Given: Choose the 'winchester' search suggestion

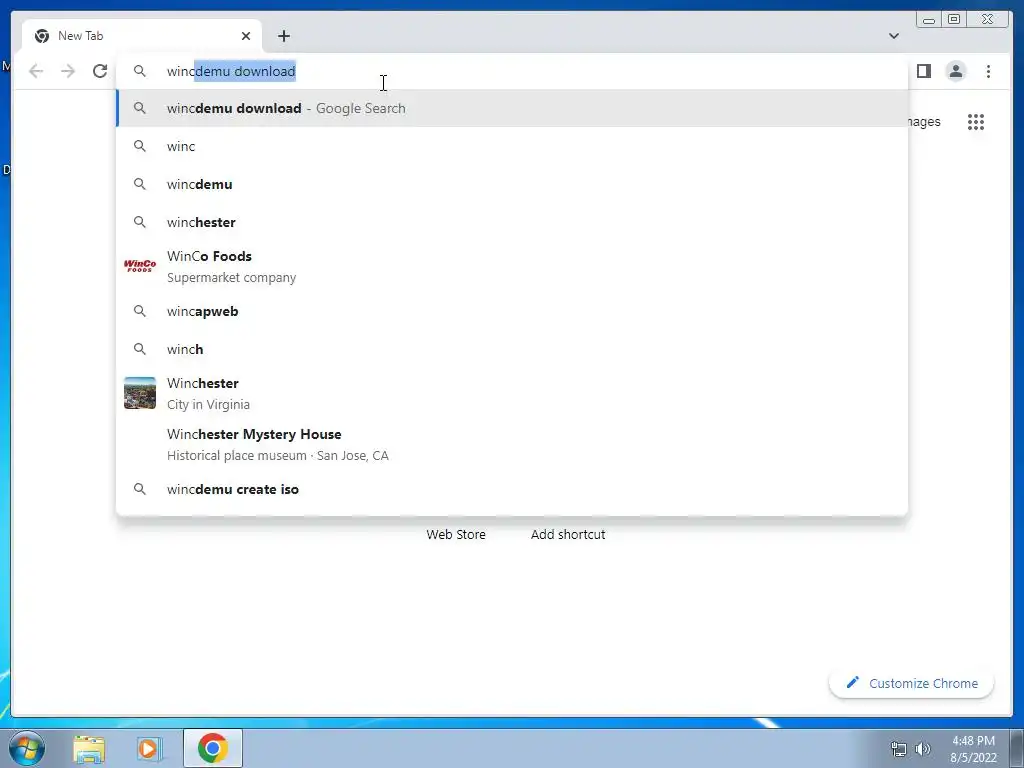Looking at the screenshot, I should (512, 222).
